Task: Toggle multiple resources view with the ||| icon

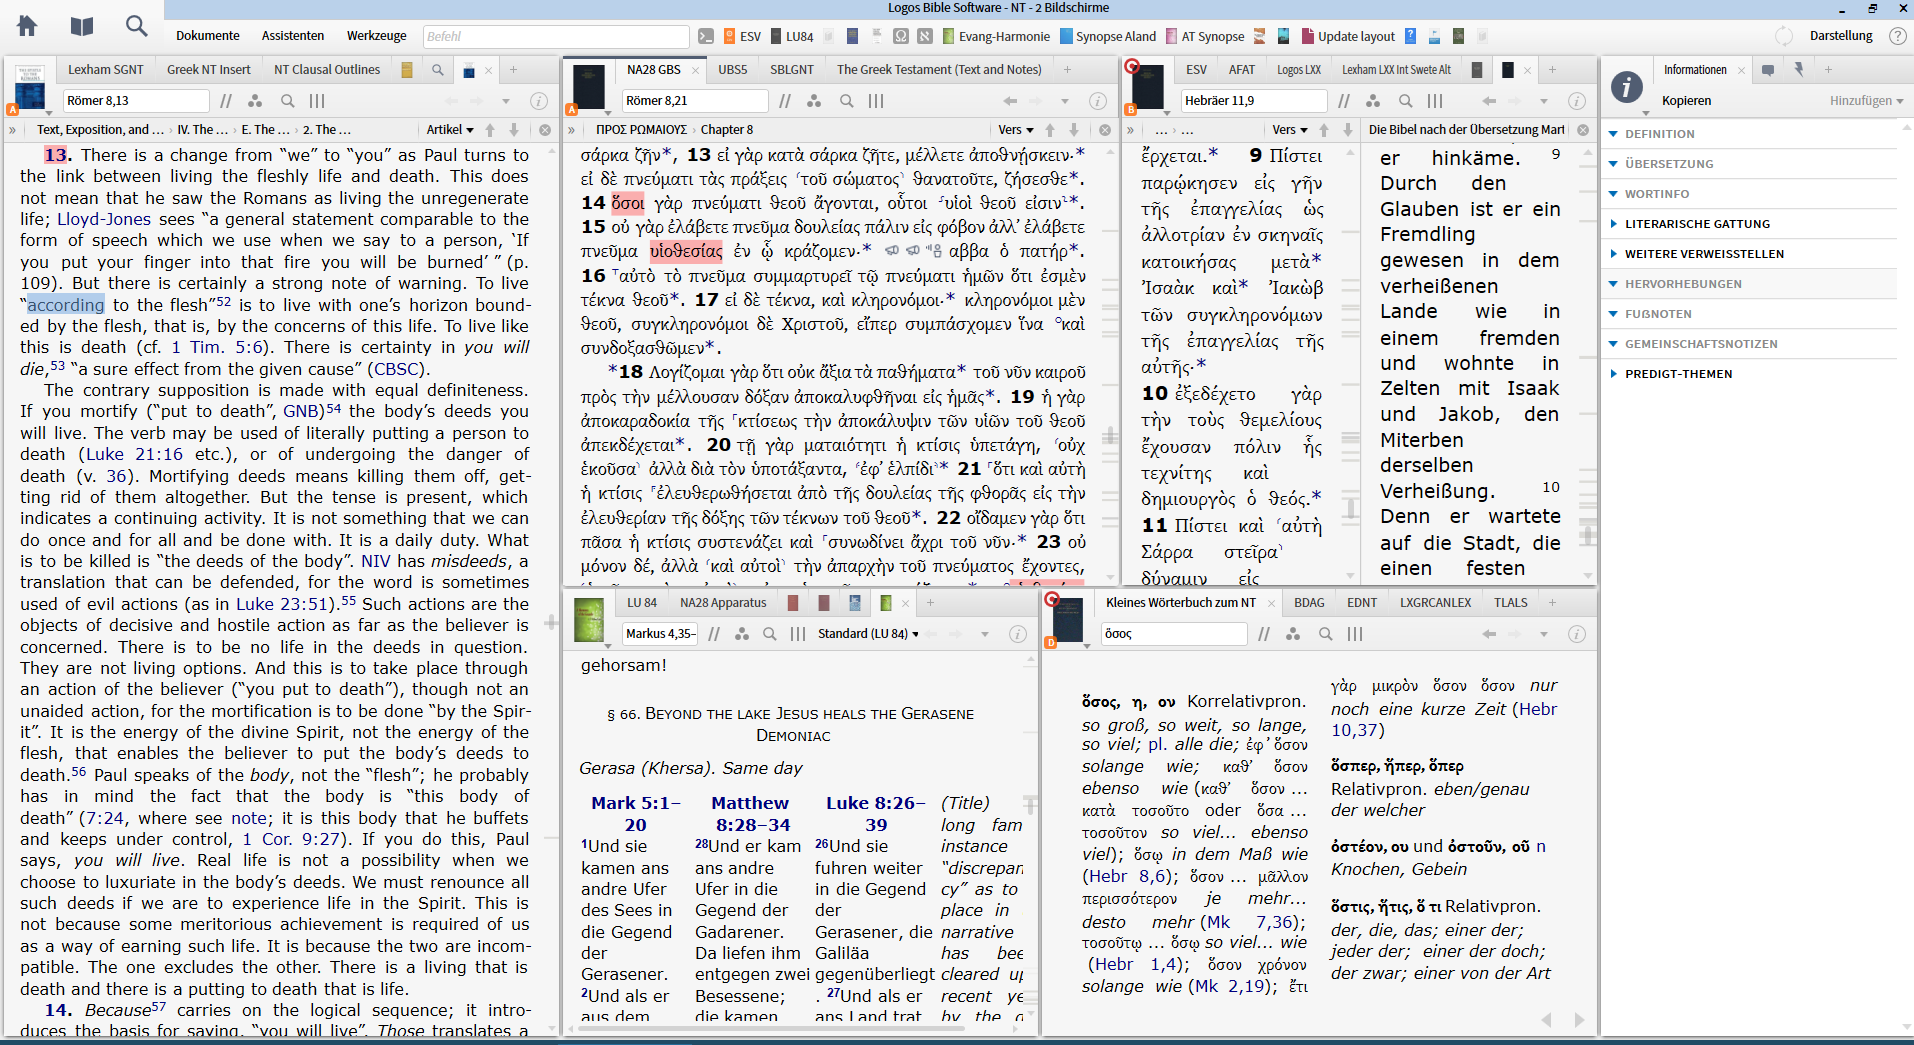Action: (317, 101)
